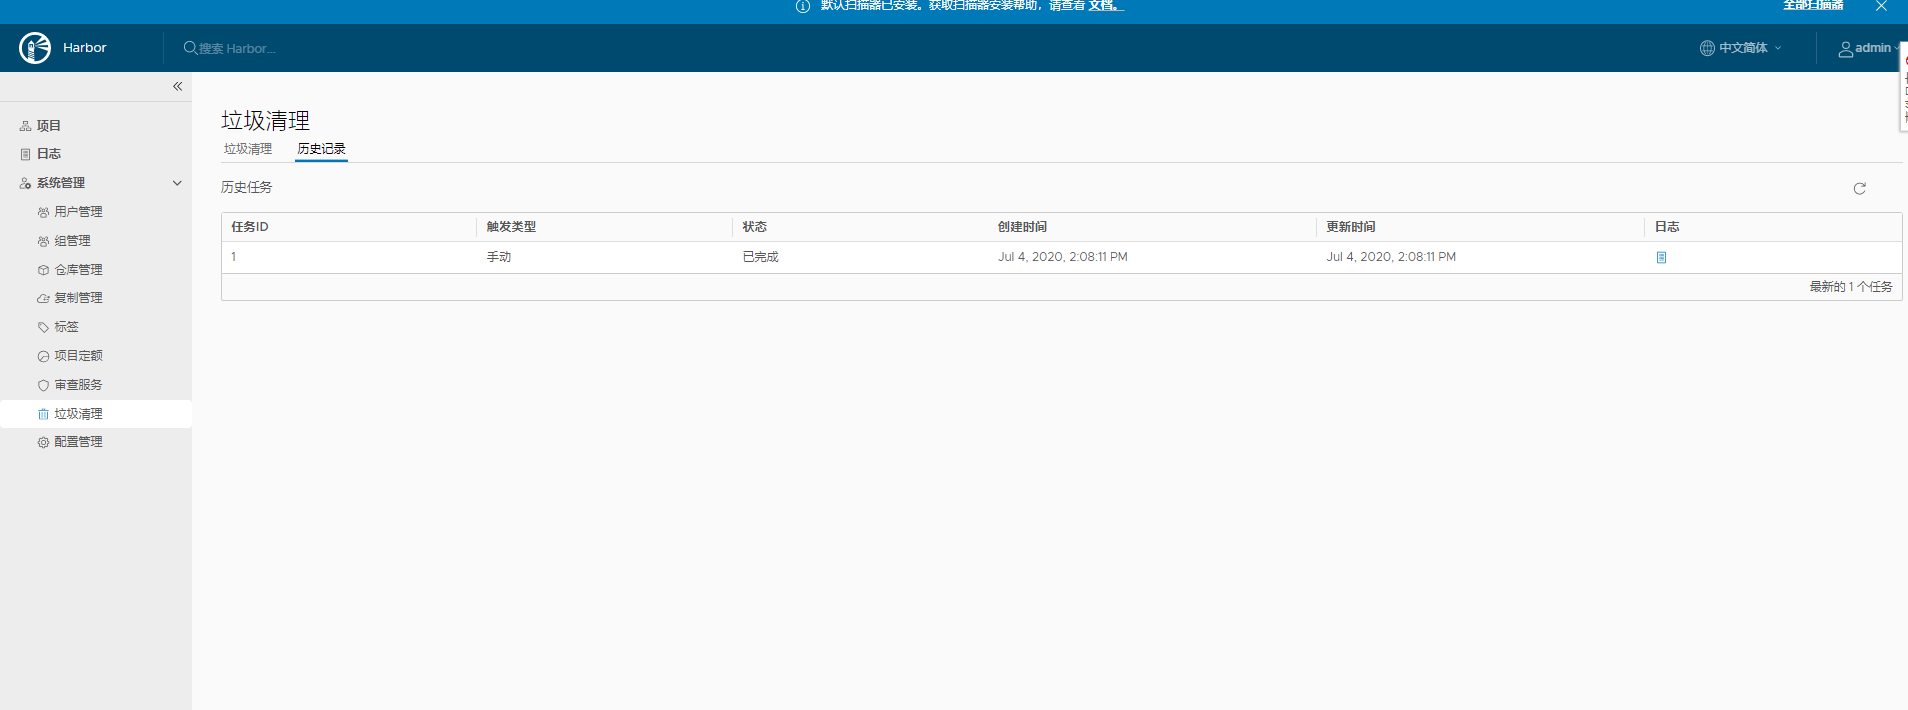Screen dimensions: 1908x710
Task: Click the 组管理 groups icon
Action: (43, 241)
